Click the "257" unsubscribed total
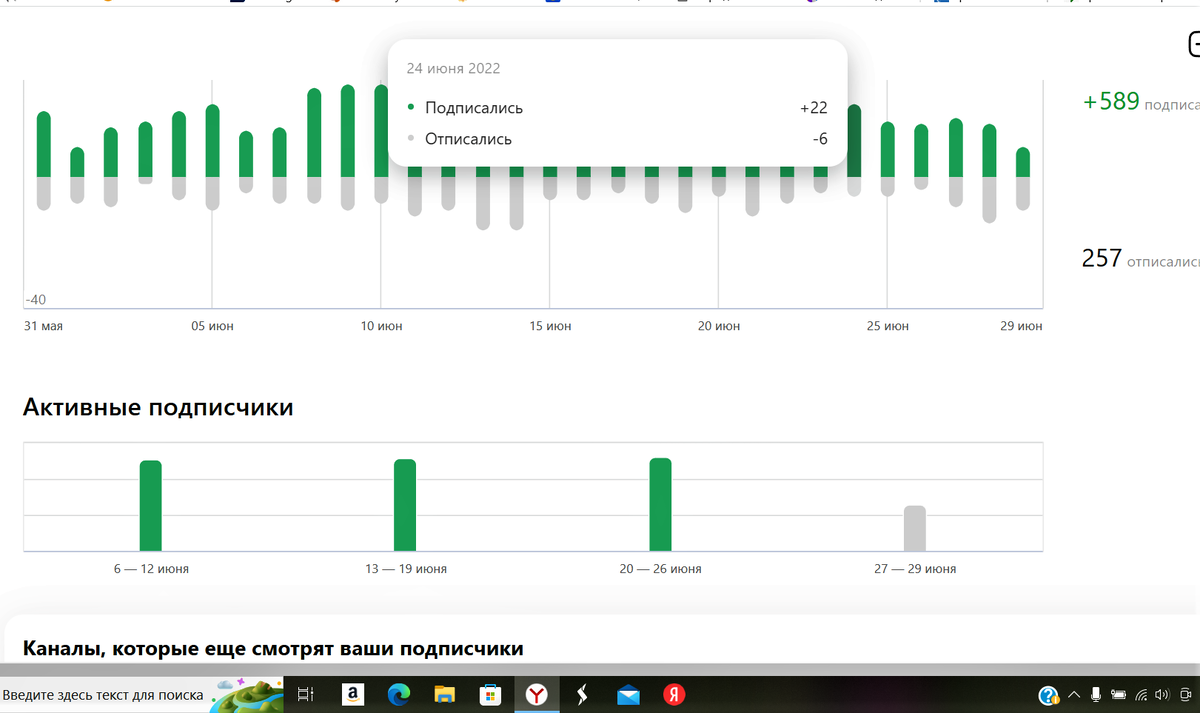Viewport: 1200px width, 713px height. tap(1101, 258)
